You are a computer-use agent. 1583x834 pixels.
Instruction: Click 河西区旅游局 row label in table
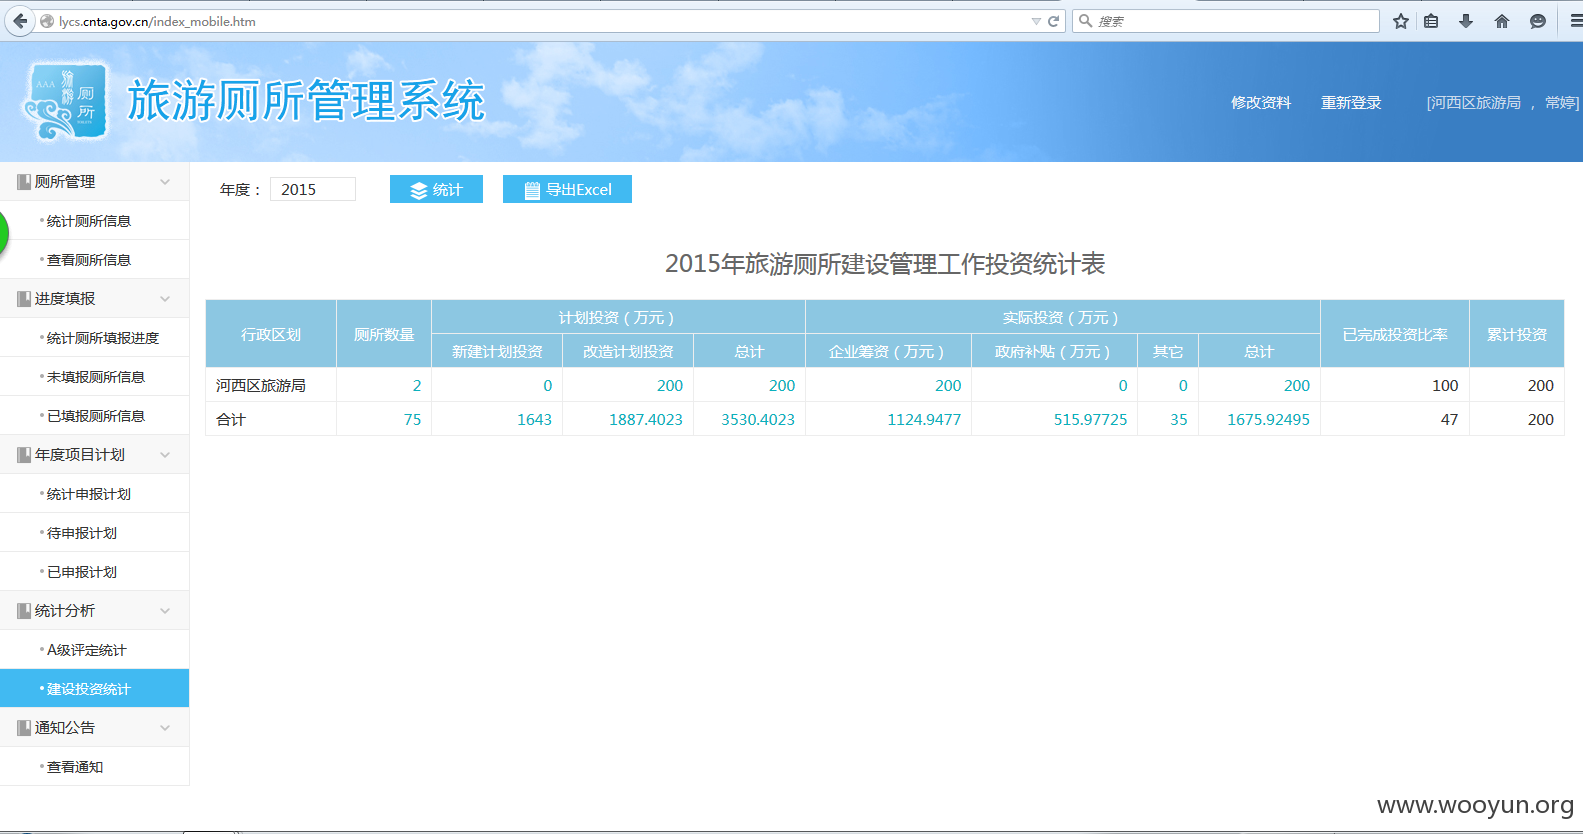(x=261, y=386)
